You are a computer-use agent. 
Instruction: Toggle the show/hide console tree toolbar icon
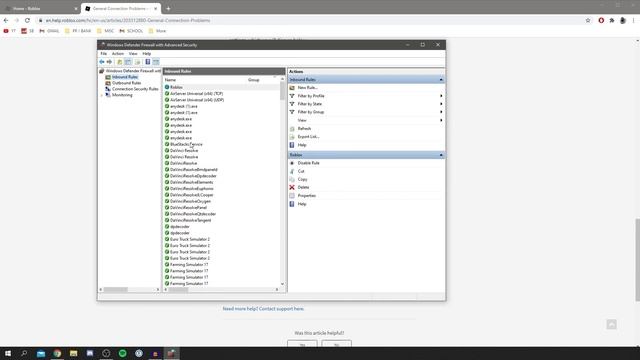(x=128, y=62)
